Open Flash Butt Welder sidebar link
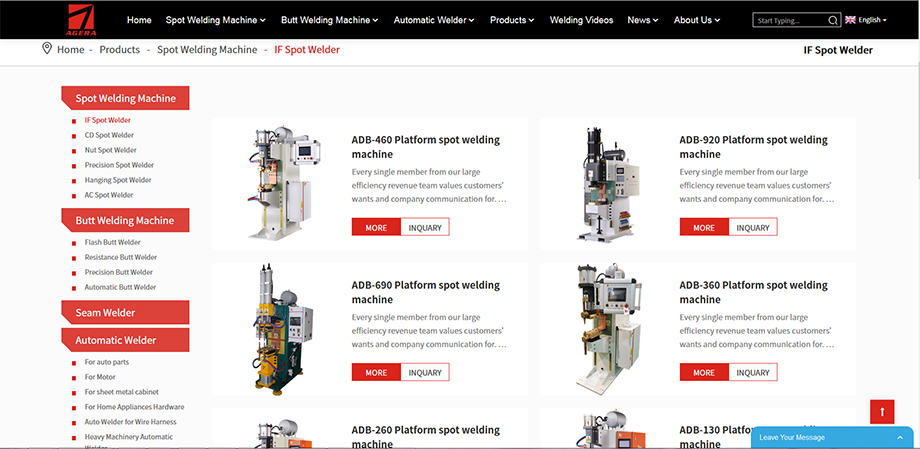Viewport: 920px width, 449px height. [x=112, y=242]
